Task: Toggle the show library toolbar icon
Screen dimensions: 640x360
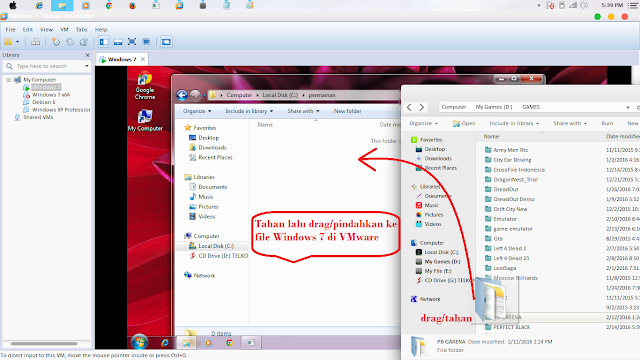Action: click(104, 42)
